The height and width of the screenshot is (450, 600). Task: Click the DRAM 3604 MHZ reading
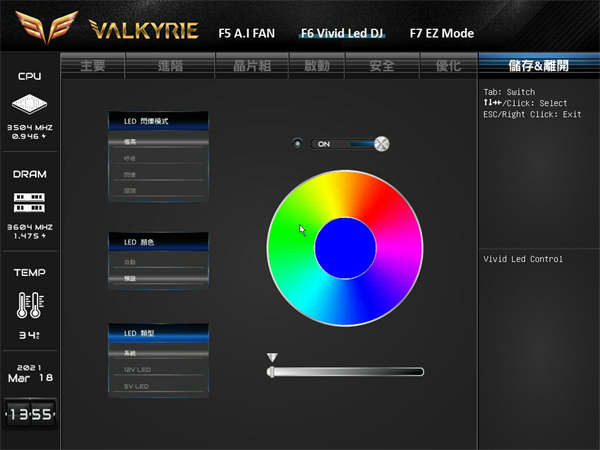(x=30, y=227)
